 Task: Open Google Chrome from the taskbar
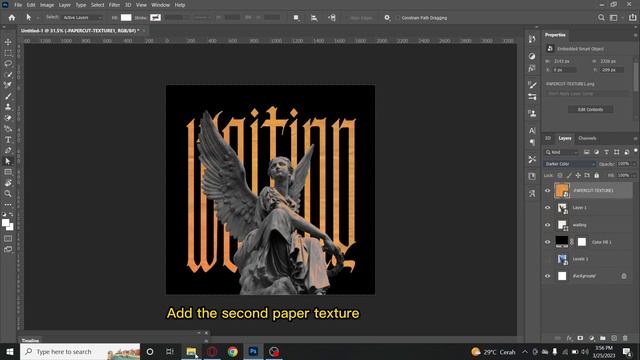tap(233, 351)
